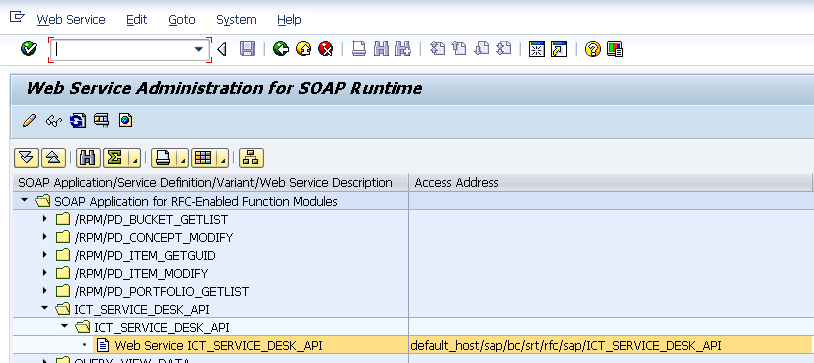Image resolution: width=814 pixels, height=363 pixels.
Task: Collapse the top-level ICT_SERVICE_DESK_API node
Action: tap(45, 308)
